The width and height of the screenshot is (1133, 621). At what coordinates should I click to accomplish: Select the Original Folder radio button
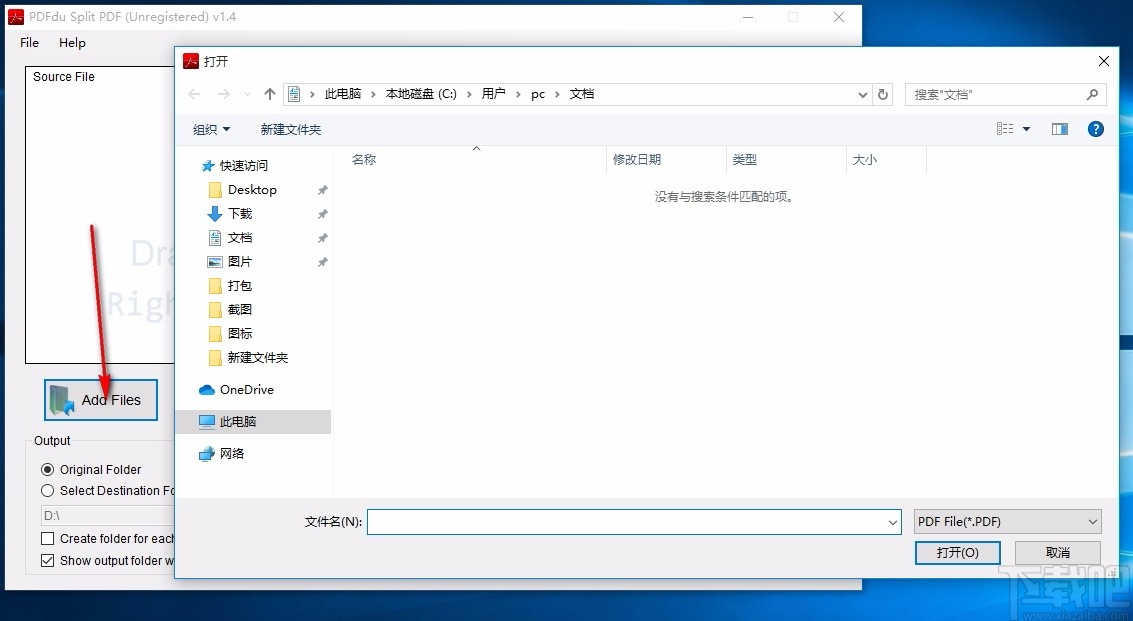point(46,469)
